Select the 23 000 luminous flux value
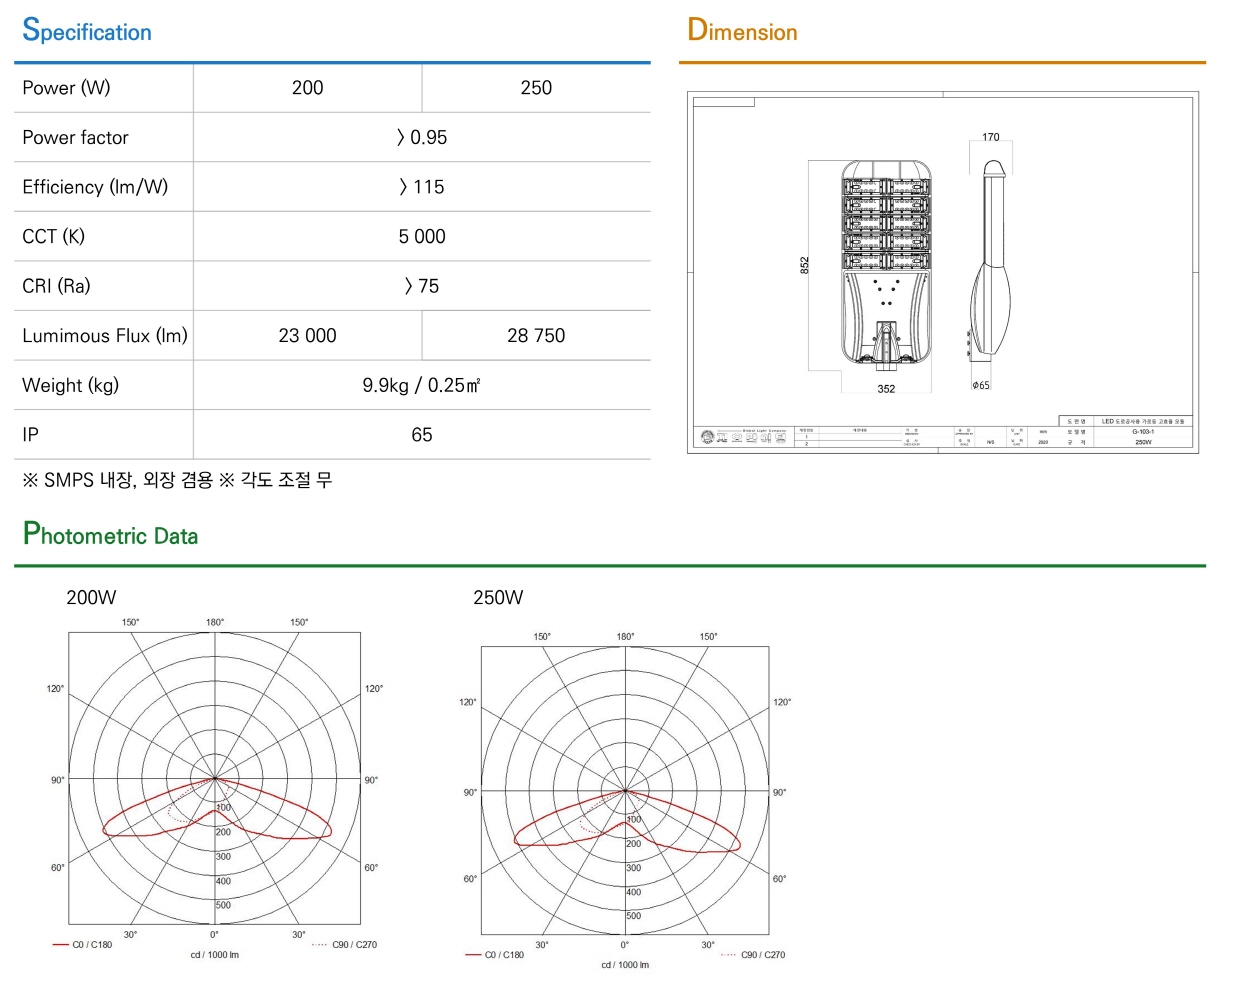Image resolution: width=1239 pixels, height=992 pixels. click(307, 336)
